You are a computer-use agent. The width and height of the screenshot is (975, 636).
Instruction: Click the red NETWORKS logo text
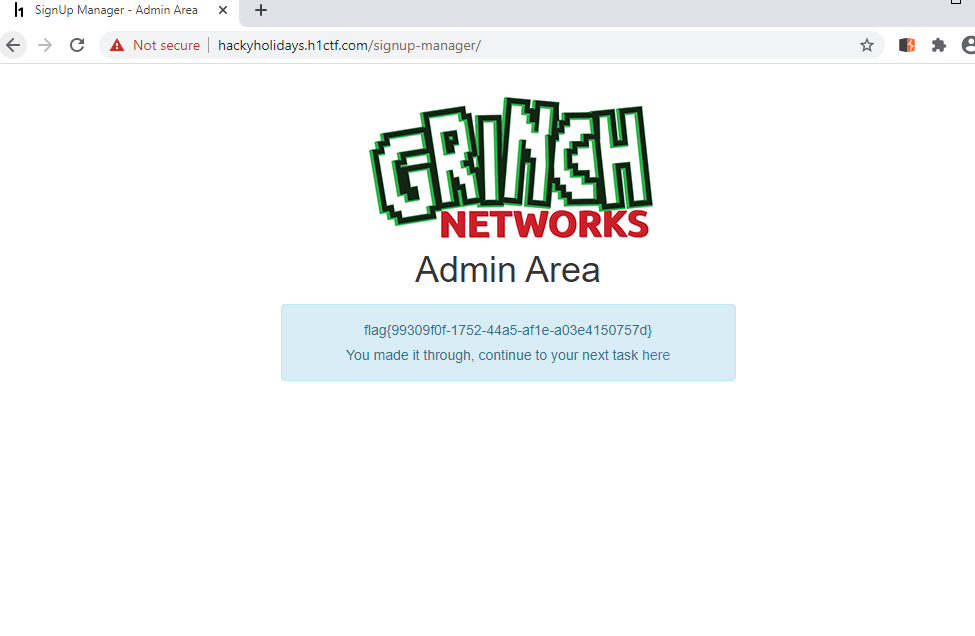click(545, 224)
